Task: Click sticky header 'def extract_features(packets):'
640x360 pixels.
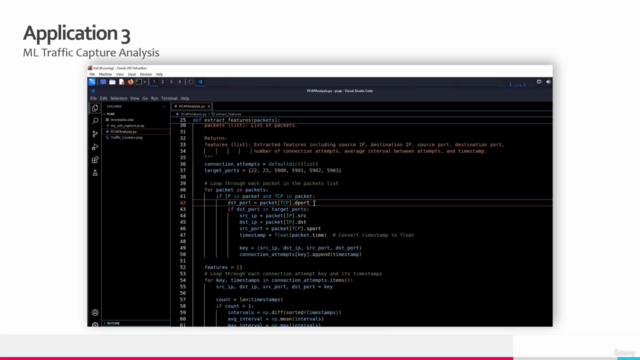Action: pos(236,120)
